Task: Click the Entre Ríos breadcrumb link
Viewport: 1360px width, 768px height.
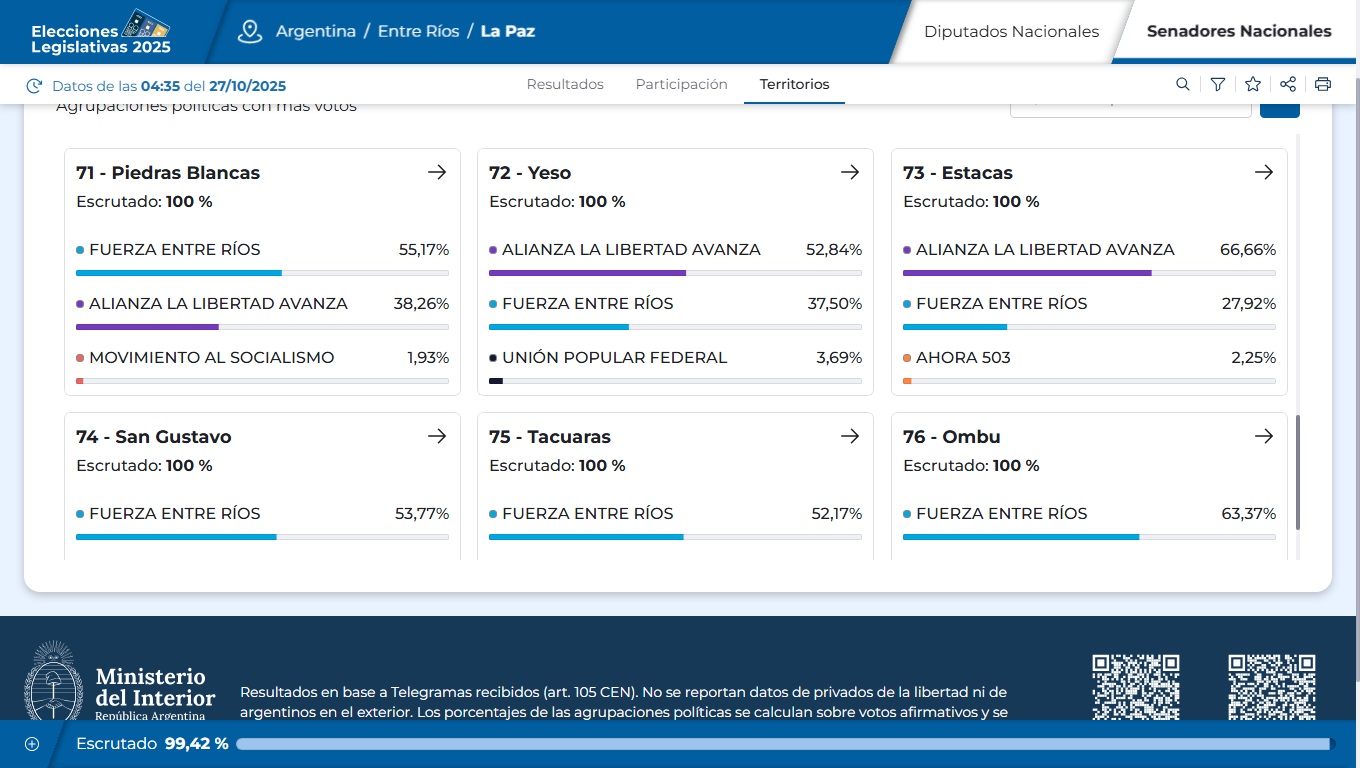Action: [418, 31]
